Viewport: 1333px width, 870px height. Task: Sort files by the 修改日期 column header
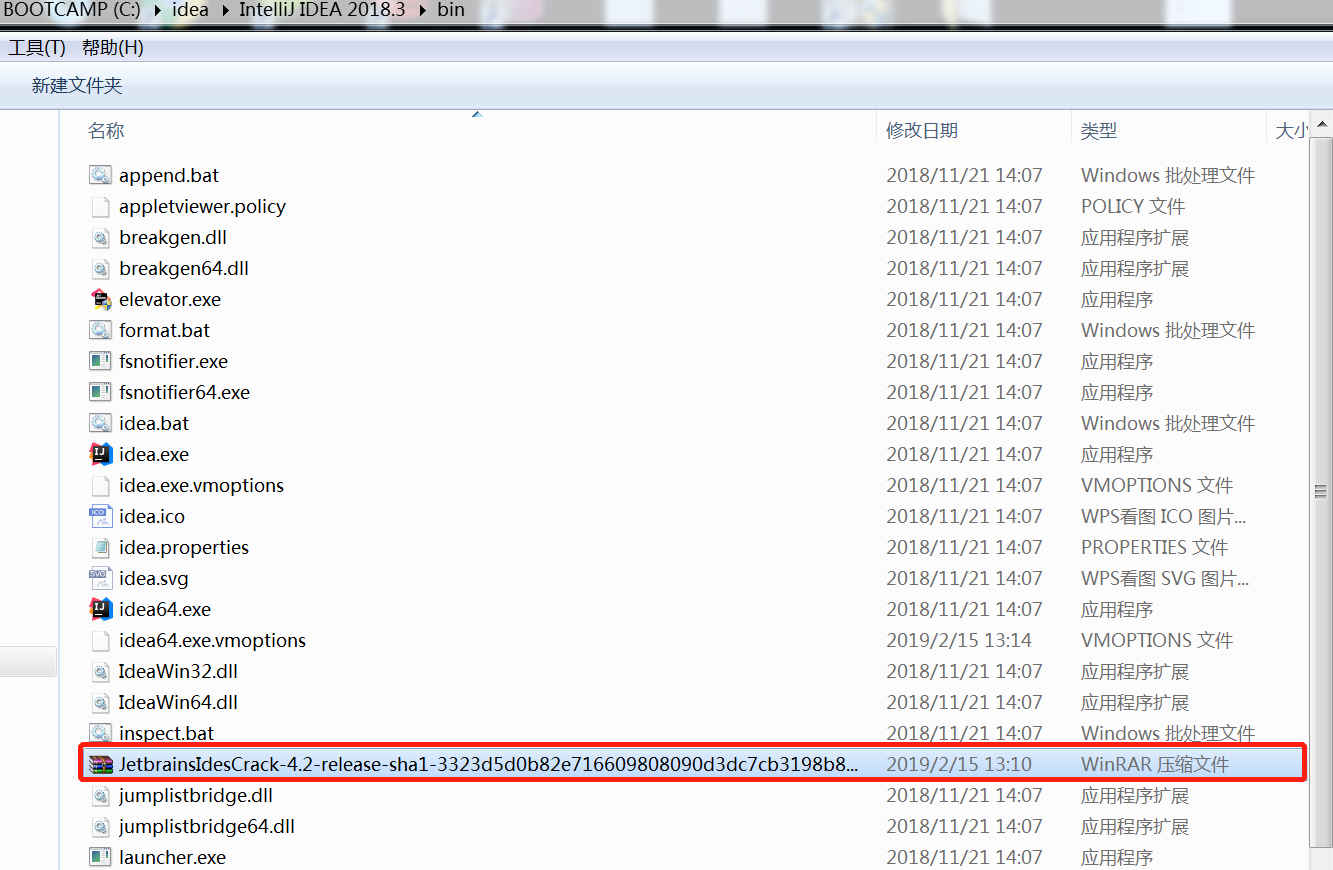(x=922, y=131)
